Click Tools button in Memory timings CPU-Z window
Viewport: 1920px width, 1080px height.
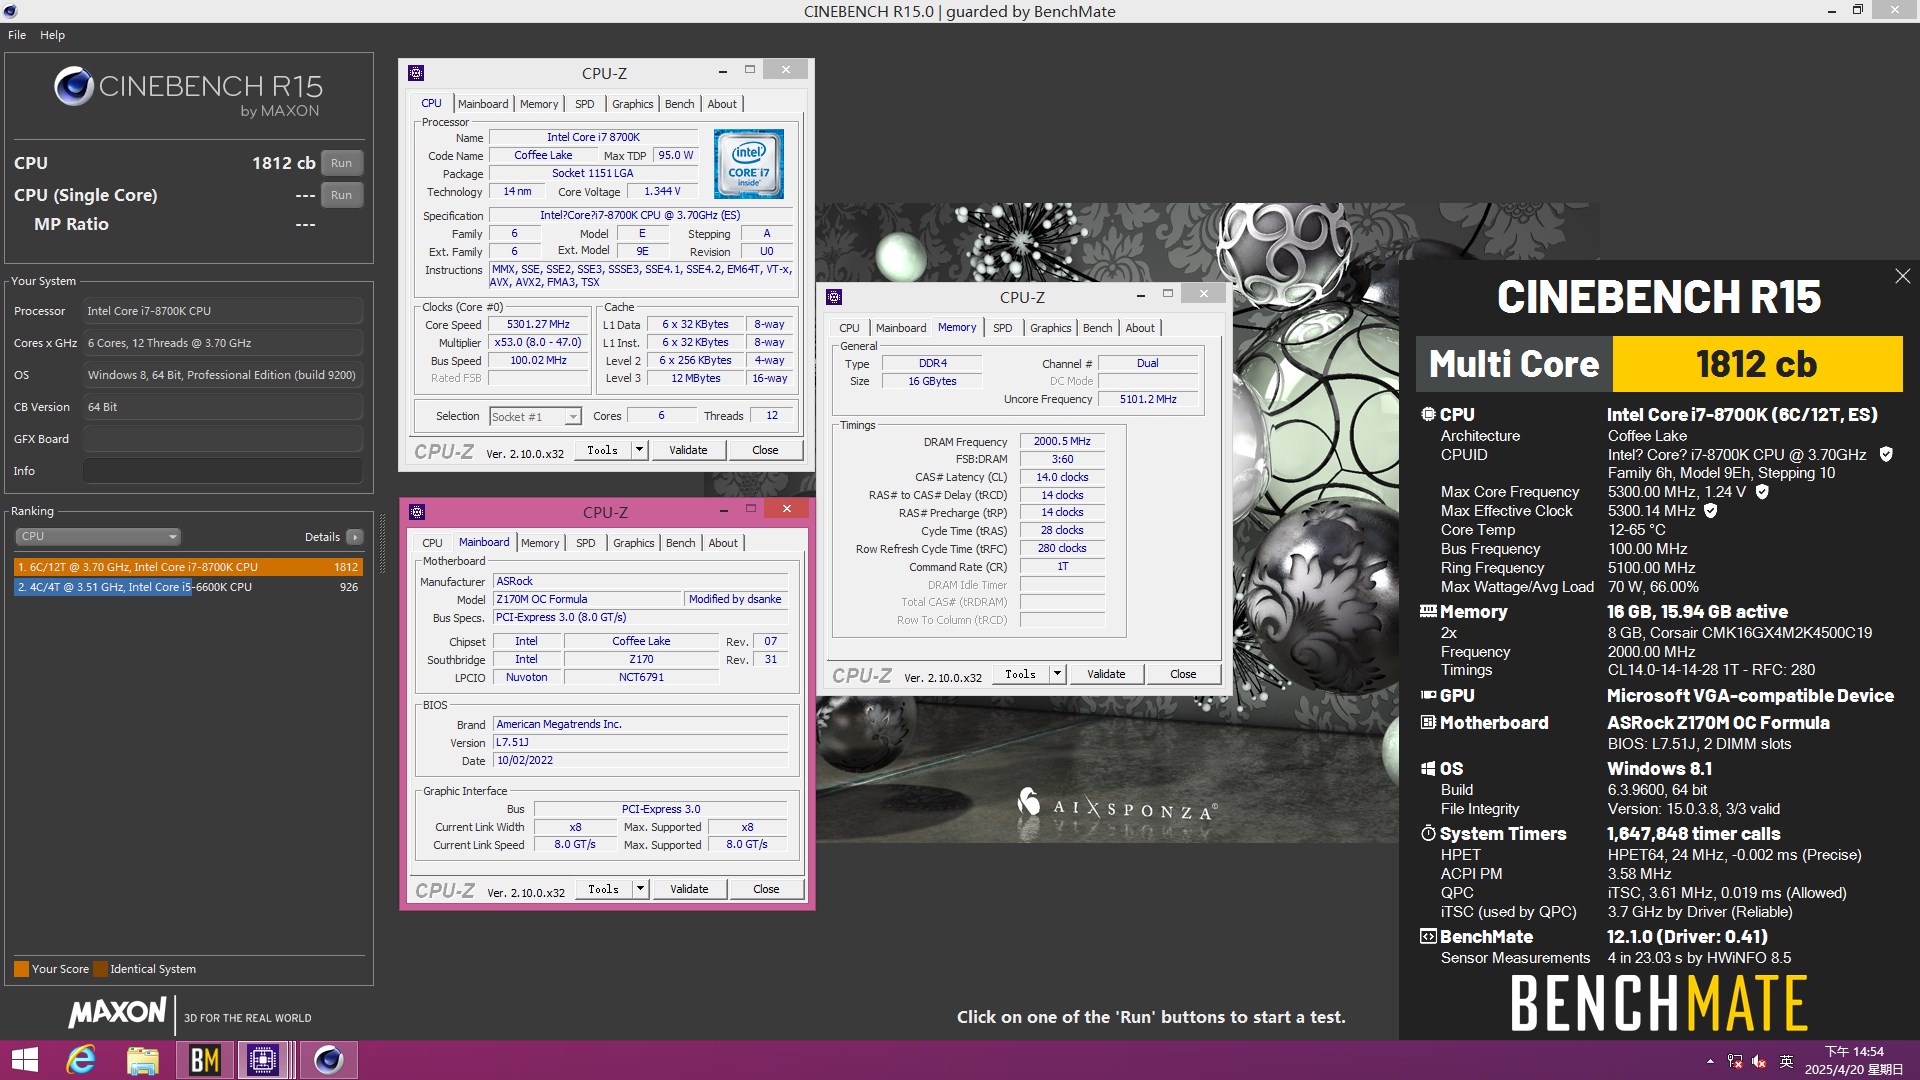(x=1020, y=674)
